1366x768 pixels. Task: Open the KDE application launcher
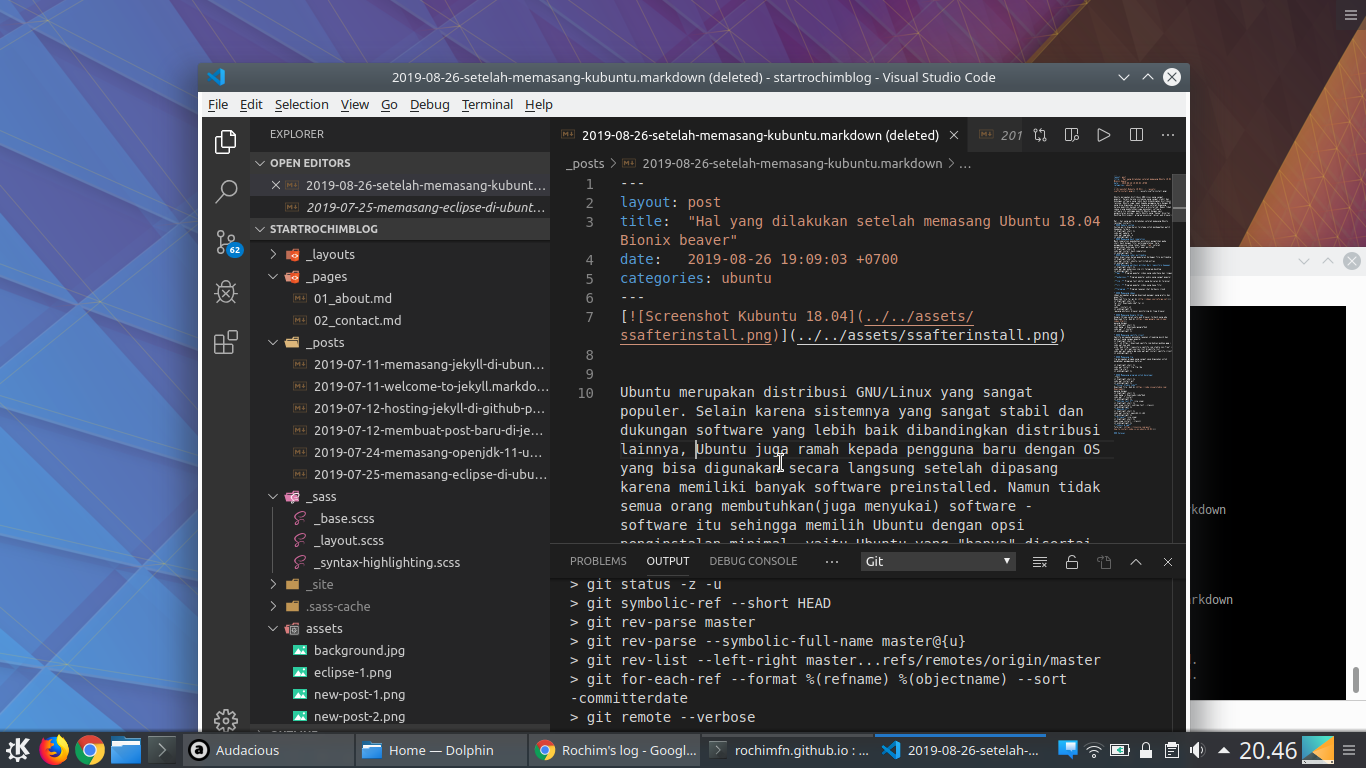[18, 750]
